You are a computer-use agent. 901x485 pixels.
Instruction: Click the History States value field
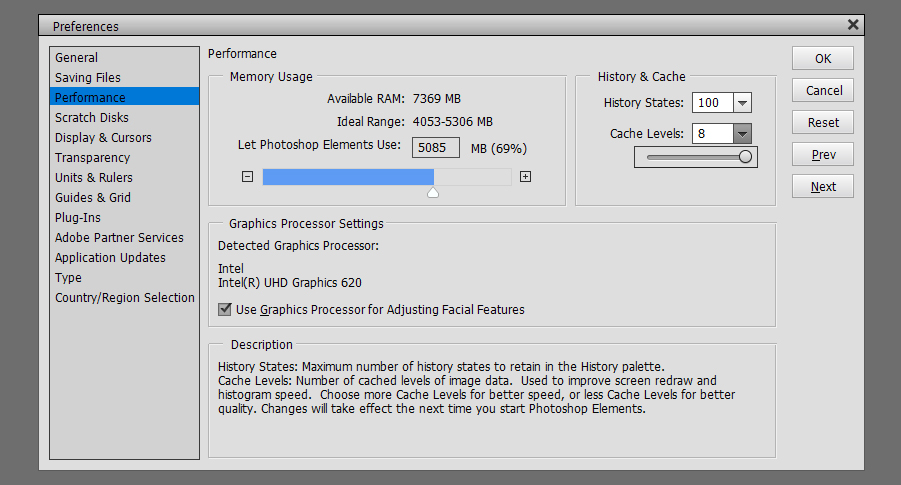[x=713, y=103]
